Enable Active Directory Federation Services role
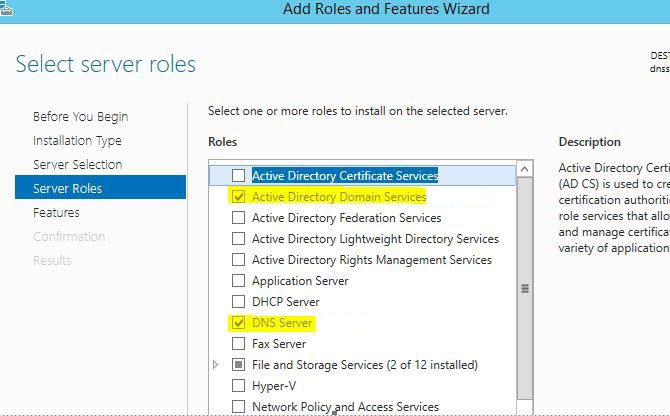 tap(238, 217)
